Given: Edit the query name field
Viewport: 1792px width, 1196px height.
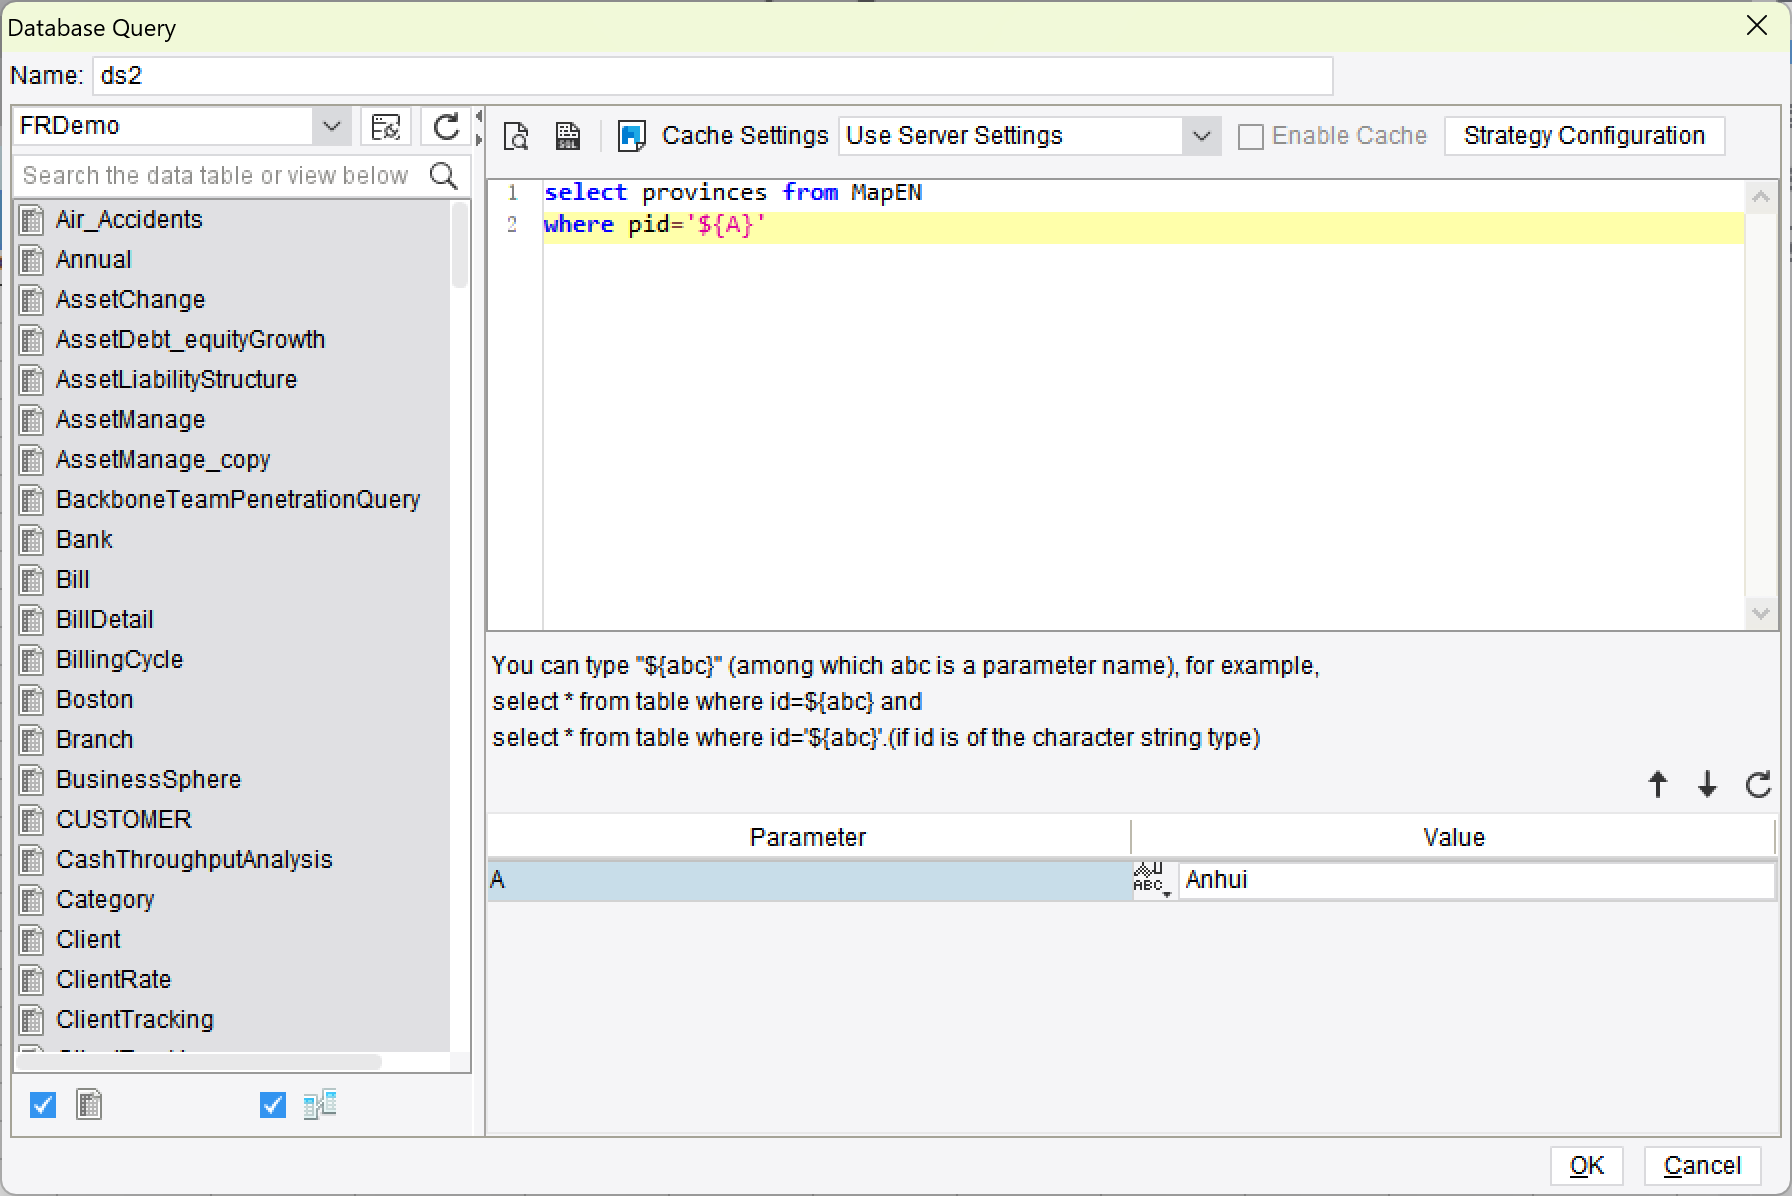Looking at the screenshot, I should (x=712, y=75).
